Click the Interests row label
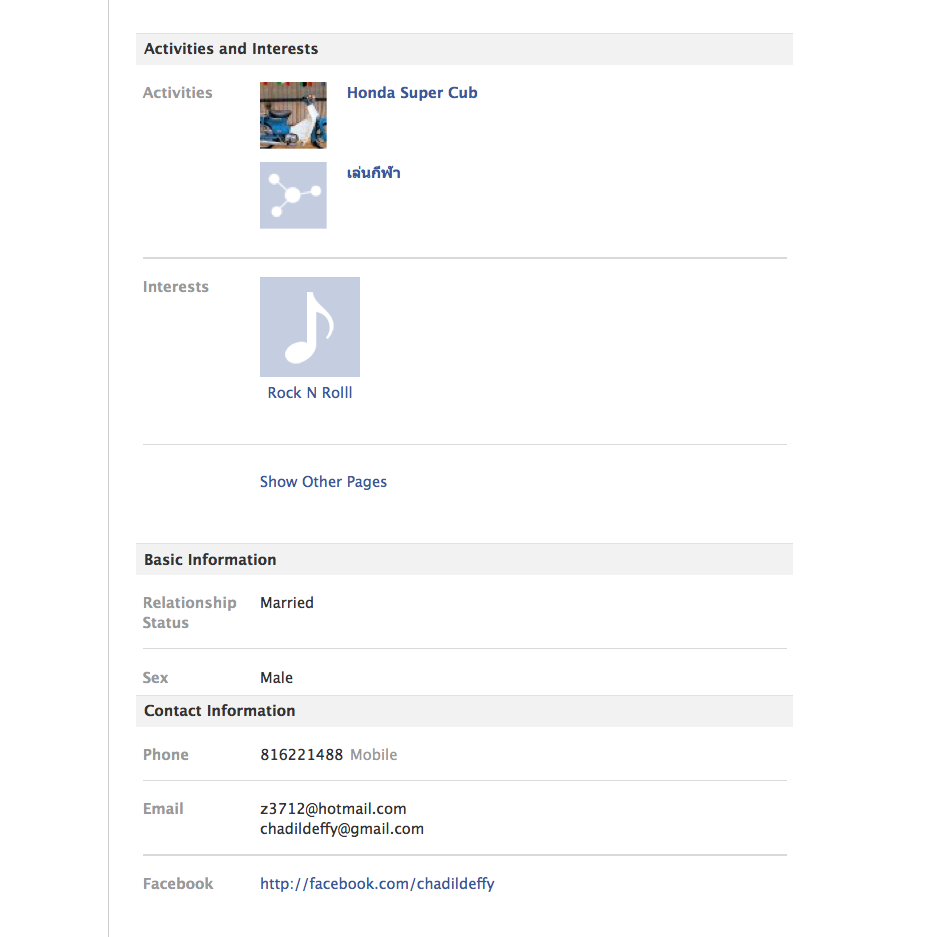This screenshot has width=934, height=937. pos(176,287)
